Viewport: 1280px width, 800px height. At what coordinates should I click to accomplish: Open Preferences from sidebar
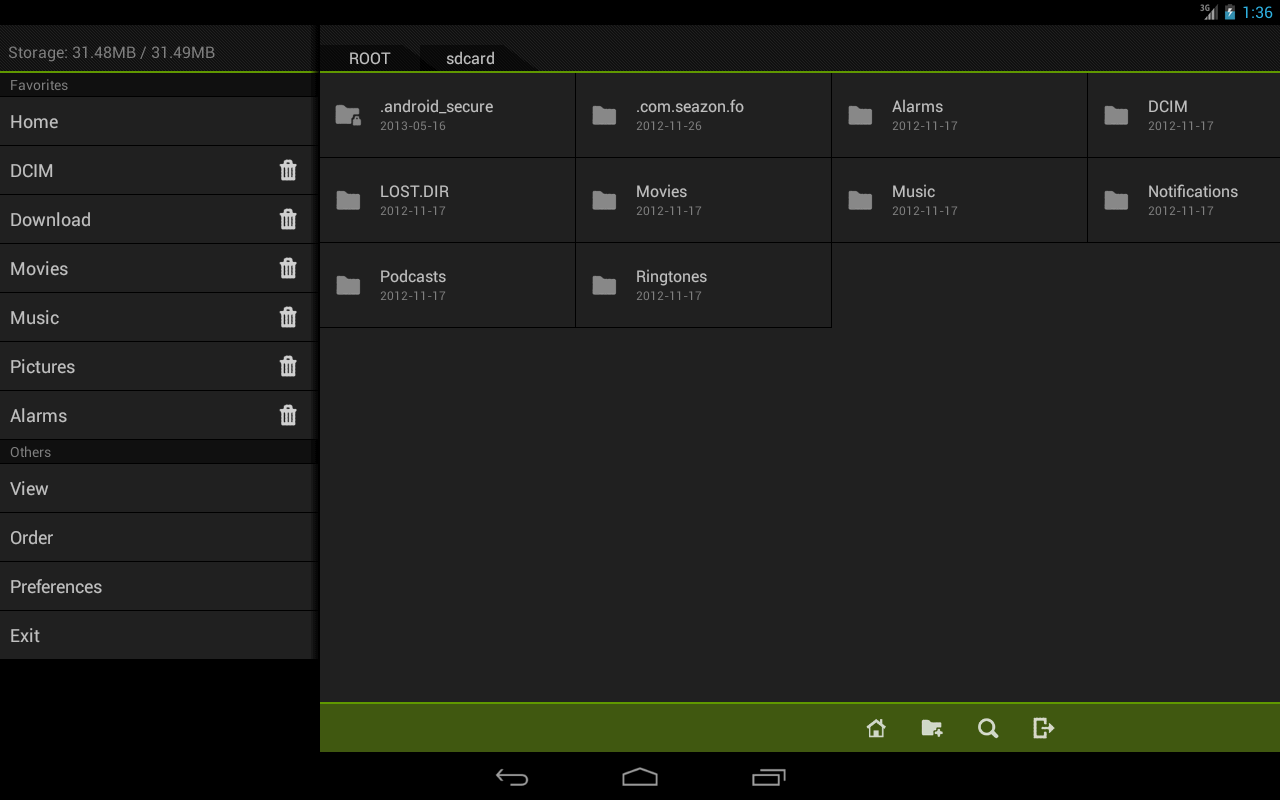click(x=158, y=586)
